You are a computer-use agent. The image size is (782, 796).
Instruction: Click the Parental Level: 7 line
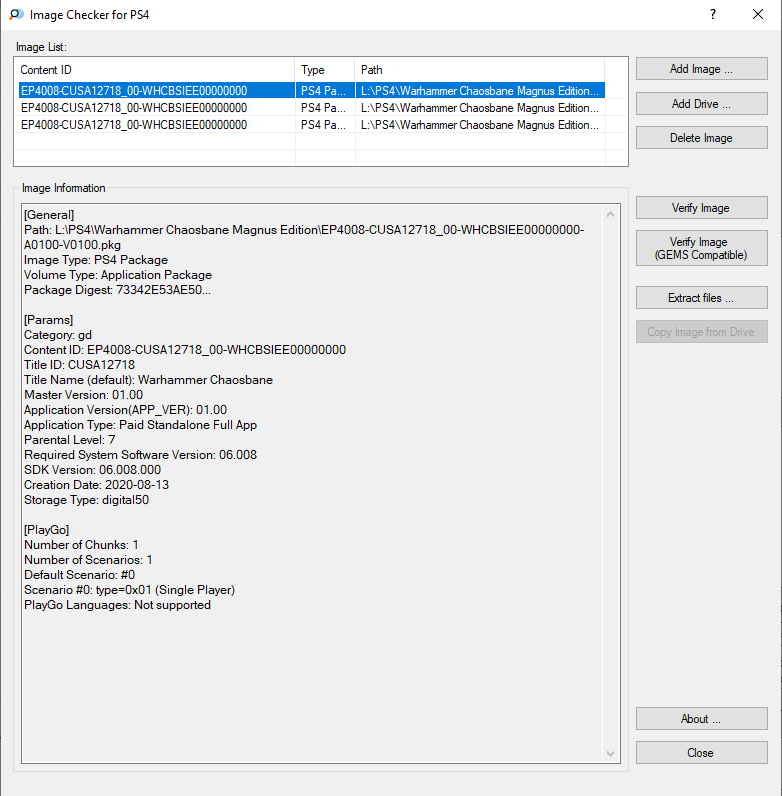[70, 440]
